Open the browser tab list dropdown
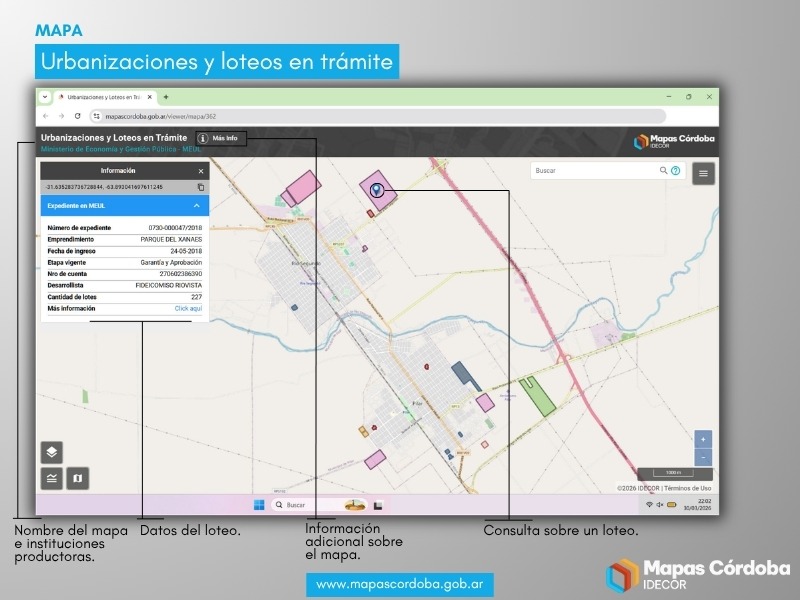The height and width of the screenshot is (600, 800). click(44, 97)
